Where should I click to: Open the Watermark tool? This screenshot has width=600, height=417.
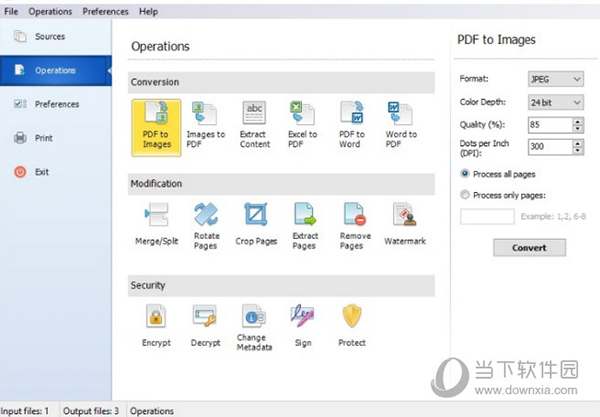tap(405, 225)
